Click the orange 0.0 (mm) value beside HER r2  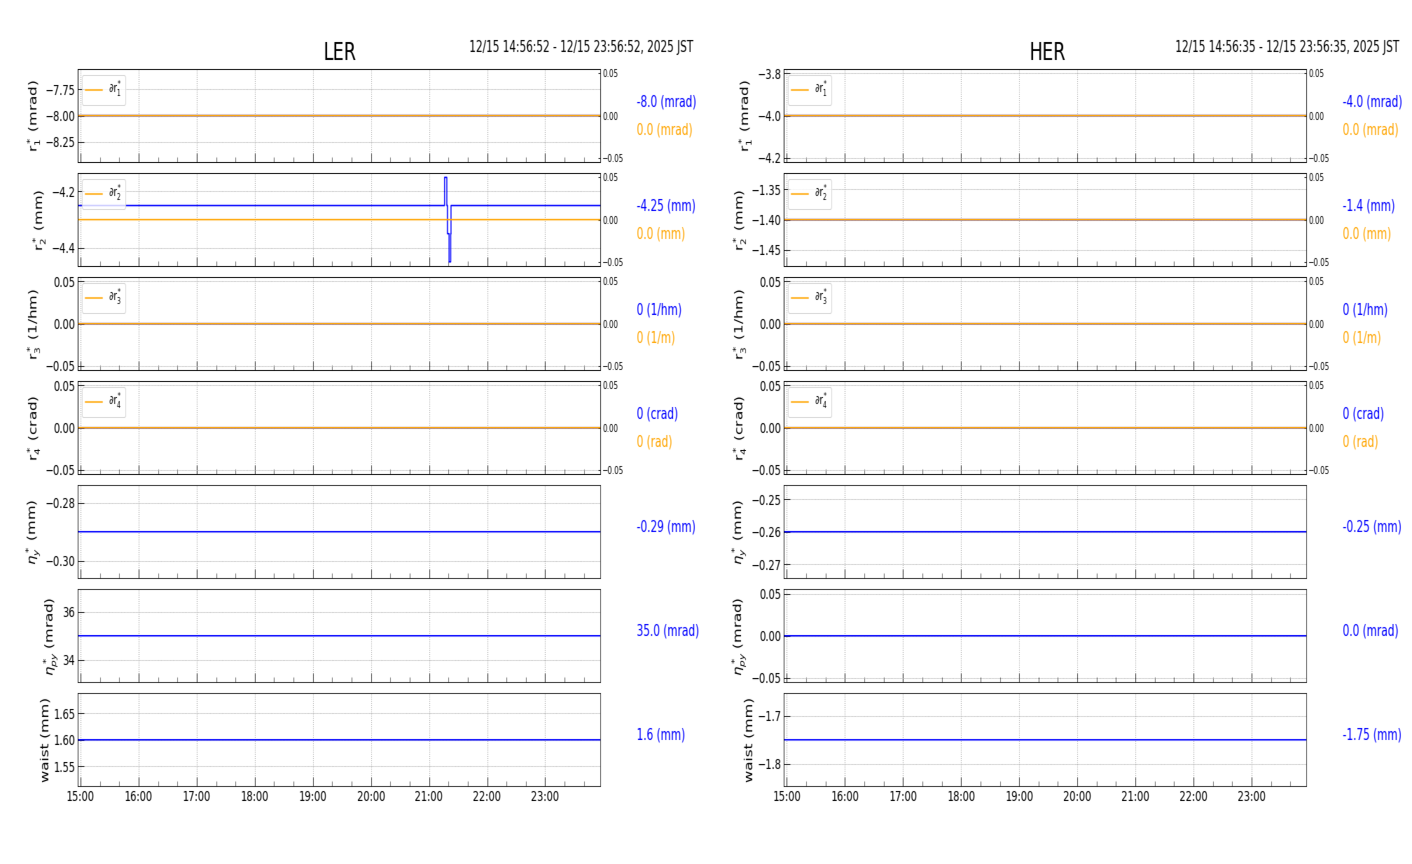pos(1367,234)
